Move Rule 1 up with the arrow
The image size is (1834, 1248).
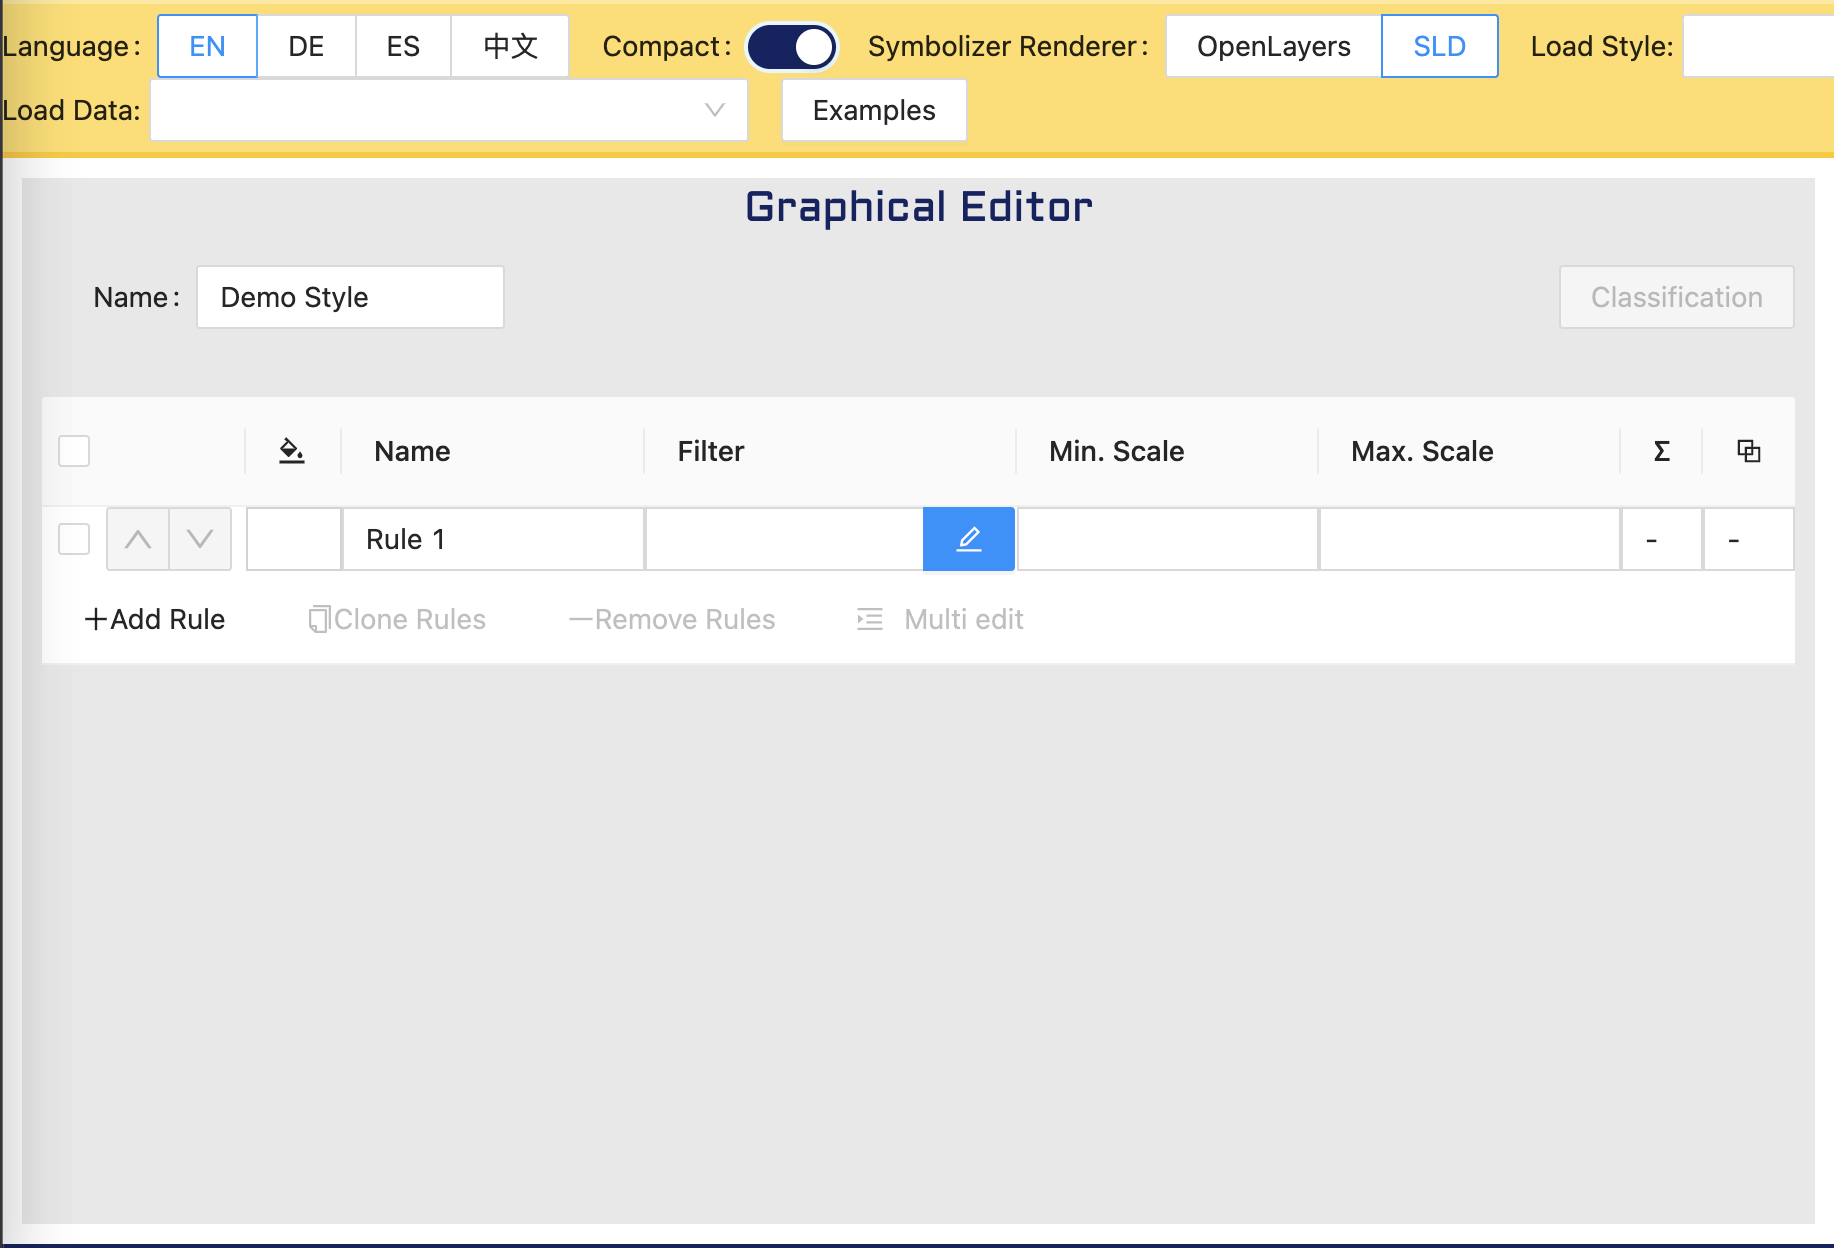(138, 539)
